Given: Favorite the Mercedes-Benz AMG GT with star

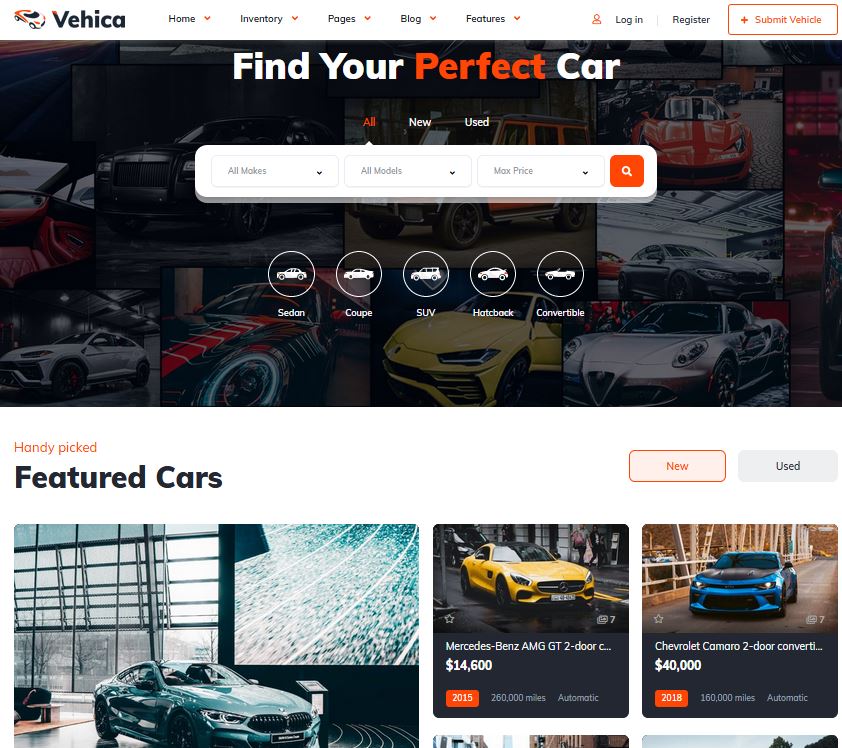Looking at the screenshot, I should pyautogui.click(x=449, y=619).
